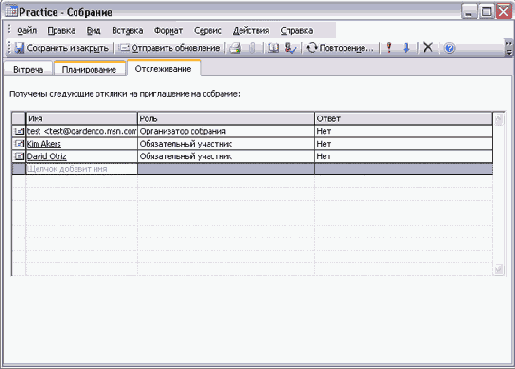The width and height of the screenshot is (515, 369).
Task: Click the add-name field in the attendee list
Action: click(81, 169)
